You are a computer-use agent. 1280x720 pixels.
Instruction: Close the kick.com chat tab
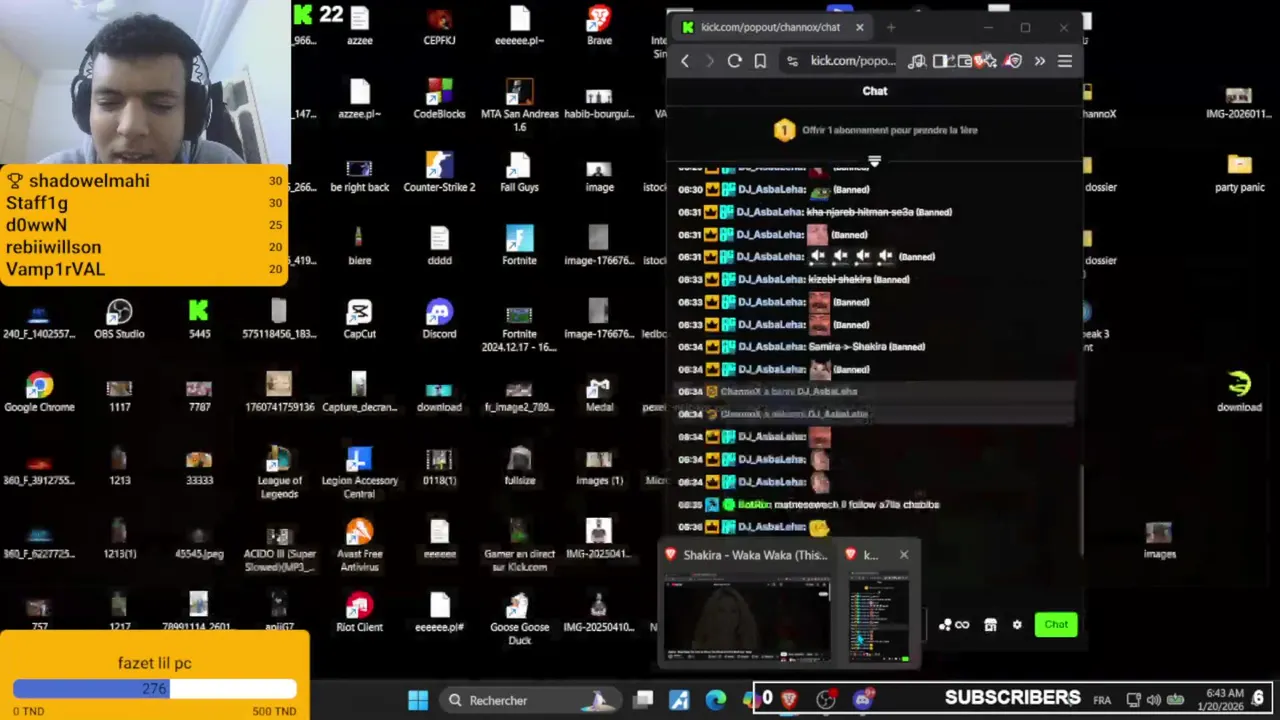pos(859,27)
